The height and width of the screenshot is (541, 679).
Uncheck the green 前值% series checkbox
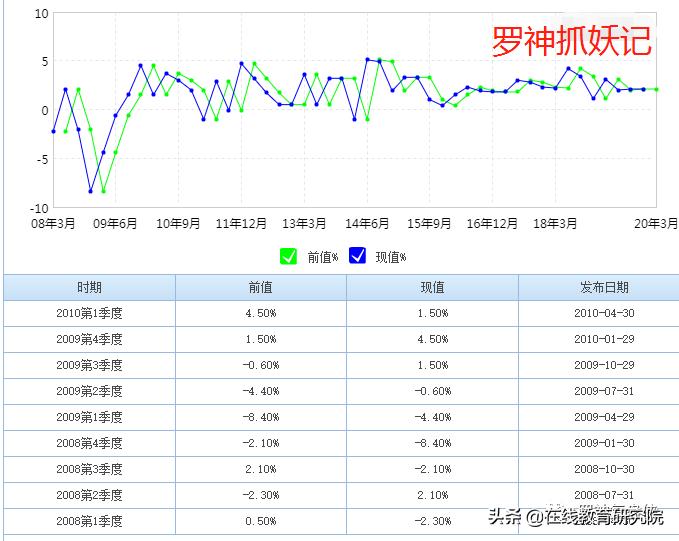[x=288, y=256]
